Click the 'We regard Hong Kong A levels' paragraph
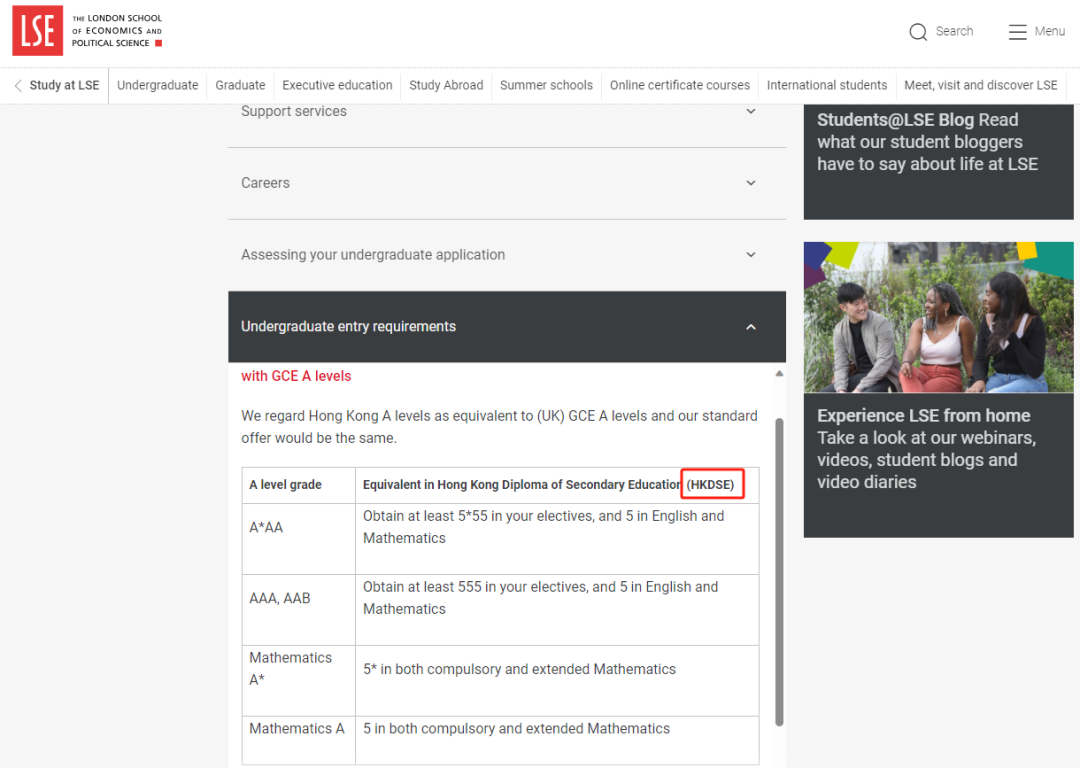The width and height of the screenshot is (1080, 768). click(499, 427)
